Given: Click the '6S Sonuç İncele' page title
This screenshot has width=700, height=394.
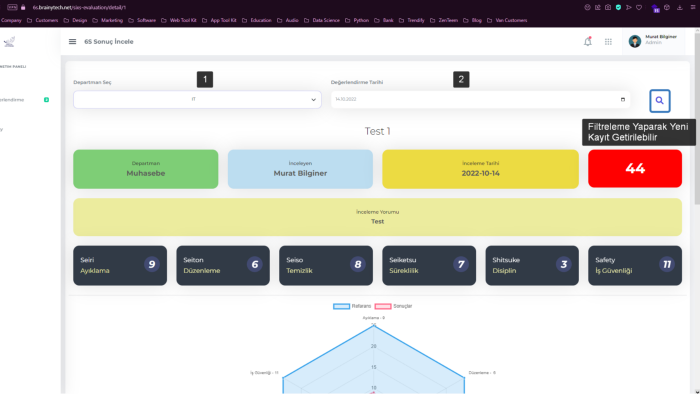Looking at the screenshot, I should point(109,41).
